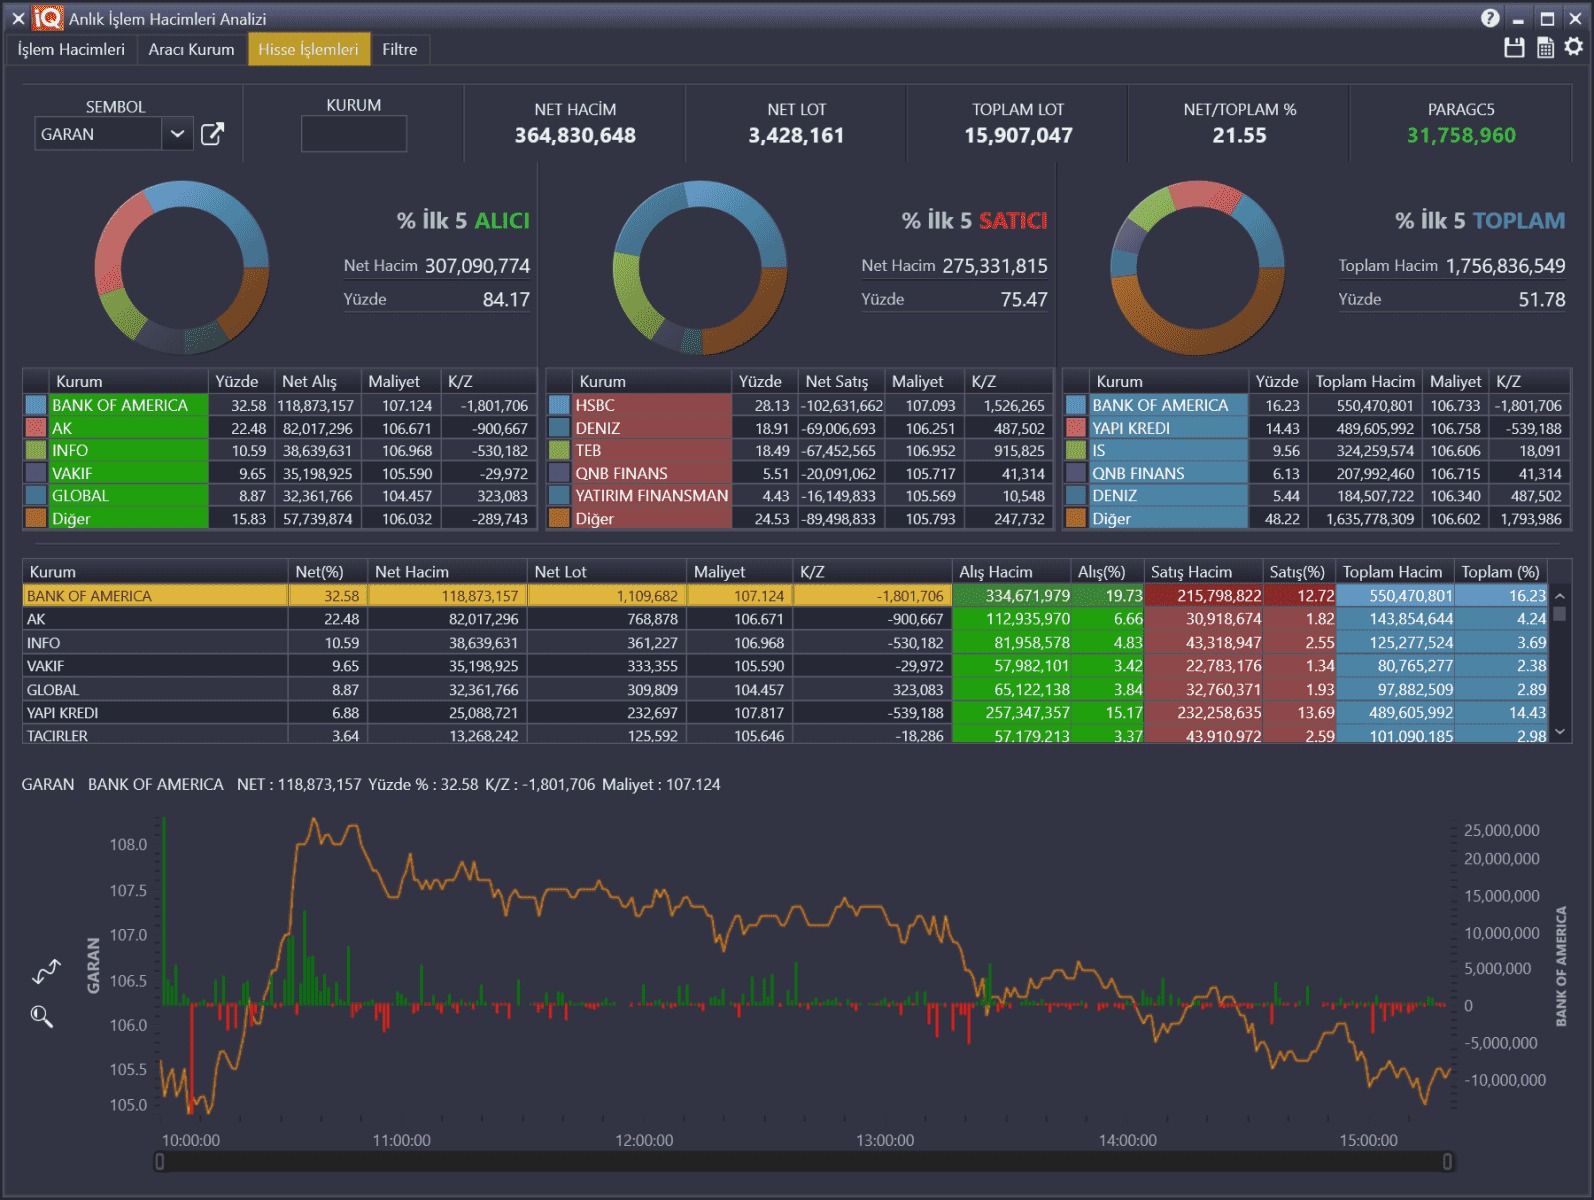Image resolution: width=1594 pixels, height=1200 pixels.
Task: Click the İlk 5 SATICI donut chart
Action: 700,267
